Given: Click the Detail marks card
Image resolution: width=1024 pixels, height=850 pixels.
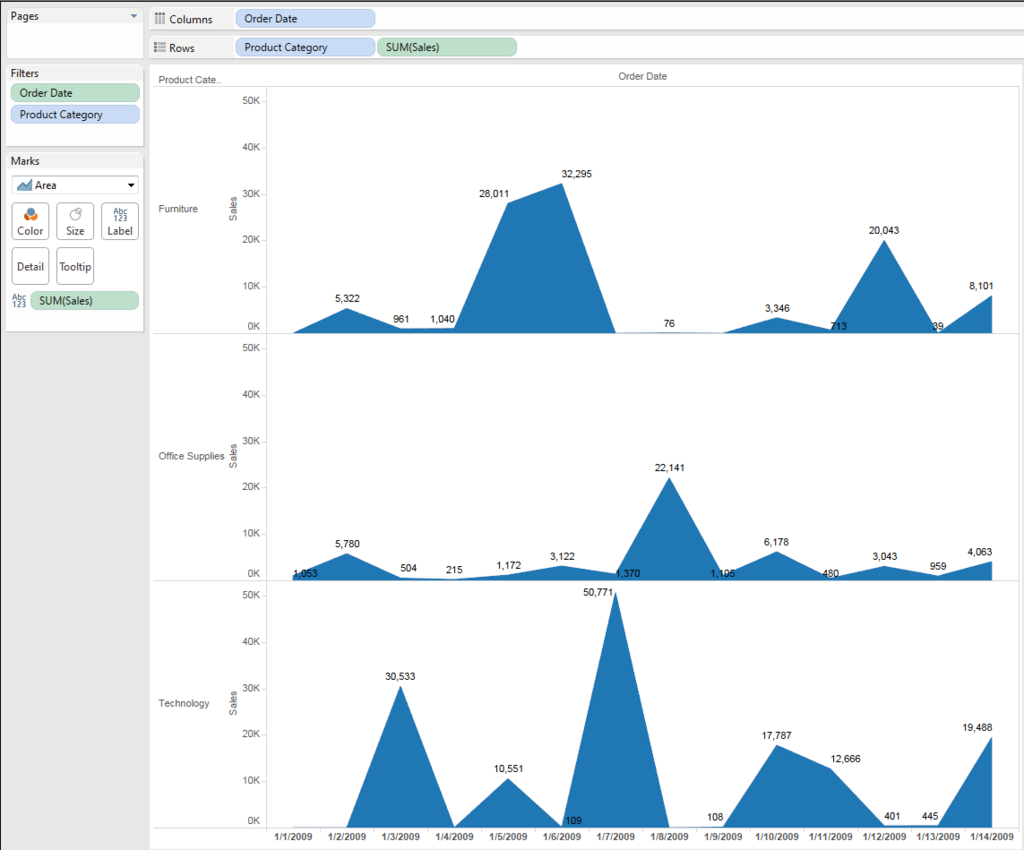Looking at the screenshot, I should click(x=30, y=266).
